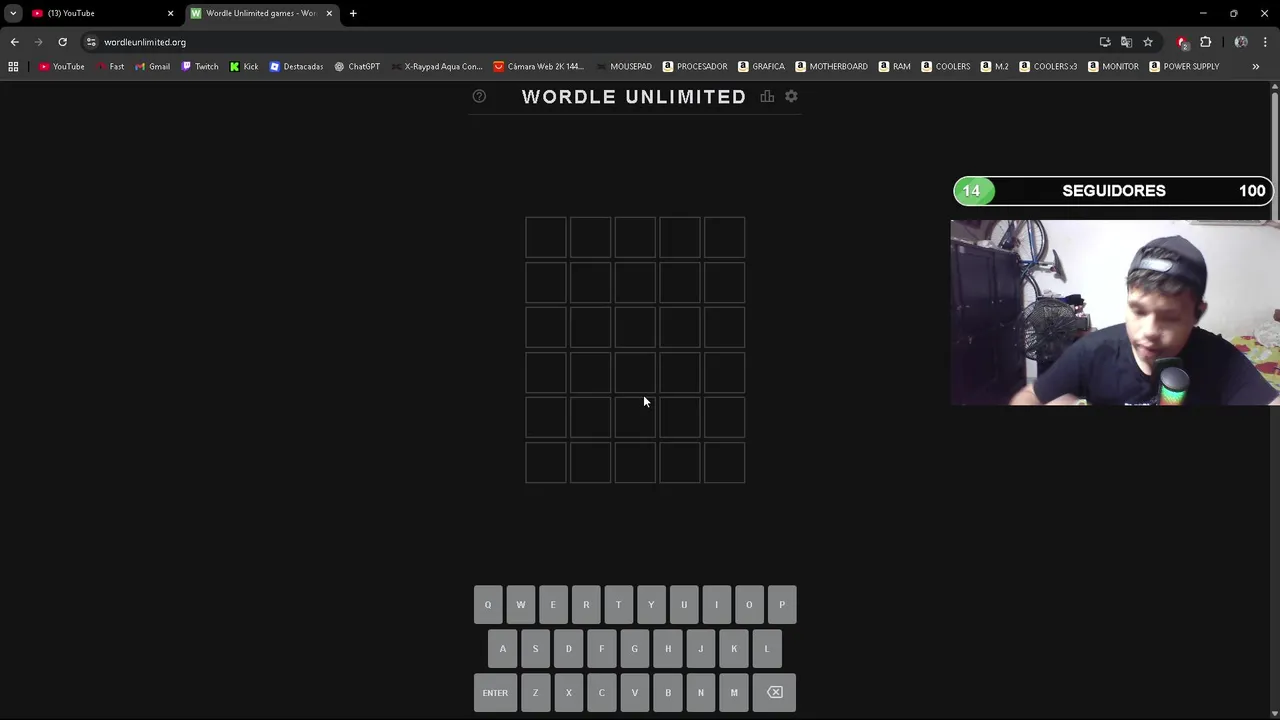Viewport: 1280px width, 720px height.
Task: Tap the Q key on the Wordle keyboard
Action: coord(488,604)
